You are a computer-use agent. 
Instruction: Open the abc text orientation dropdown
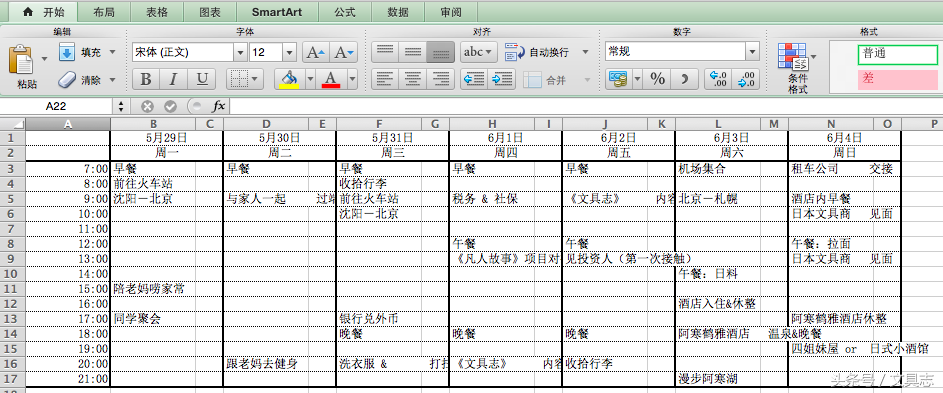(479, 52)
